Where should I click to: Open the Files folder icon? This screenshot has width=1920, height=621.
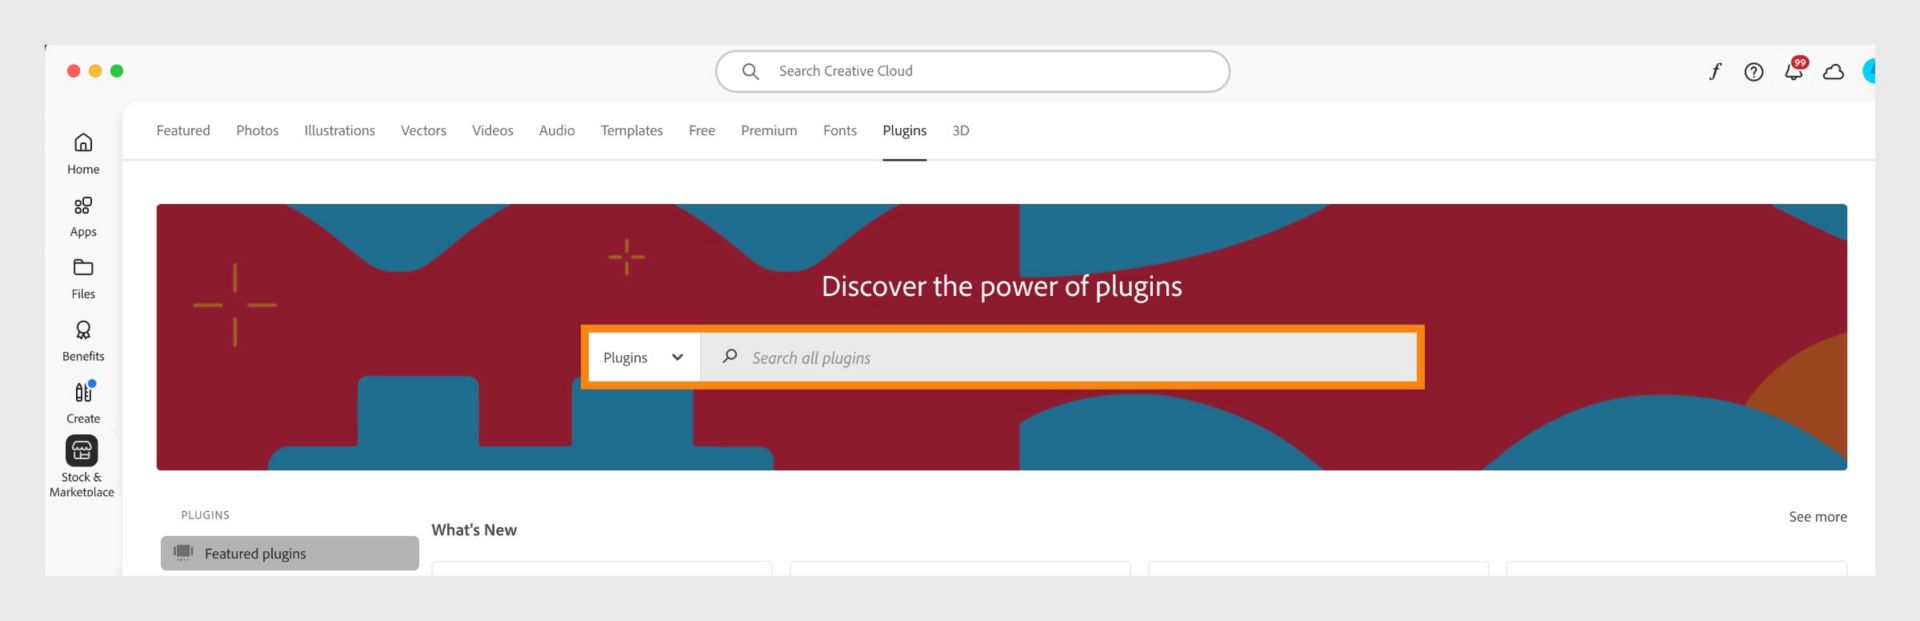[x=83, y=267]
